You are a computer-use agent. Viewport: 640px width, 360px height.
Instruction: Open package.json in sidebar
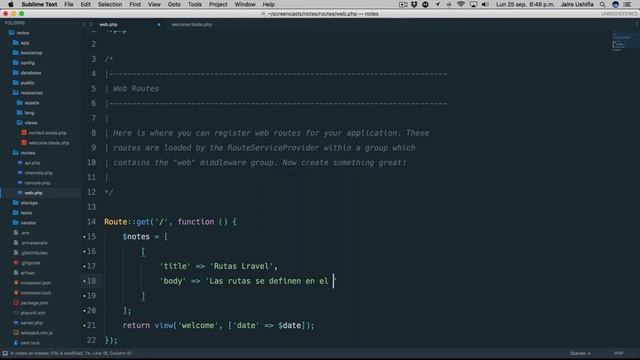pos(31,303)
